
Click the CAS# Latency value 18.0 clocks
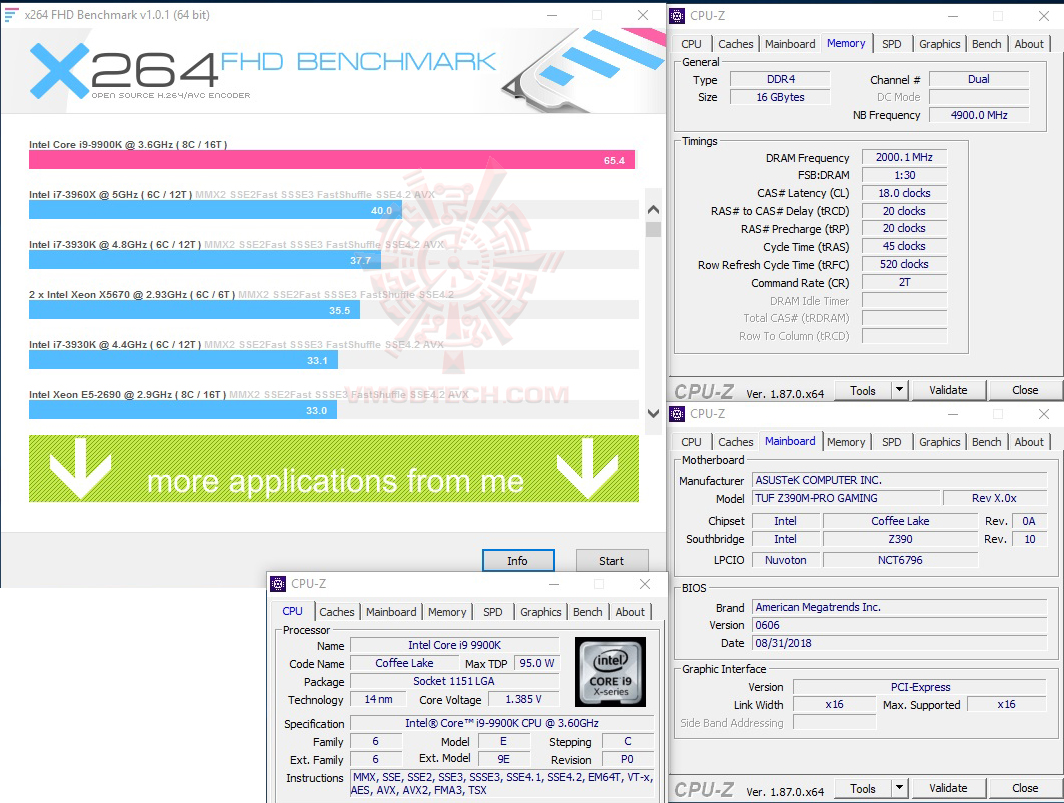coord(904,193)
